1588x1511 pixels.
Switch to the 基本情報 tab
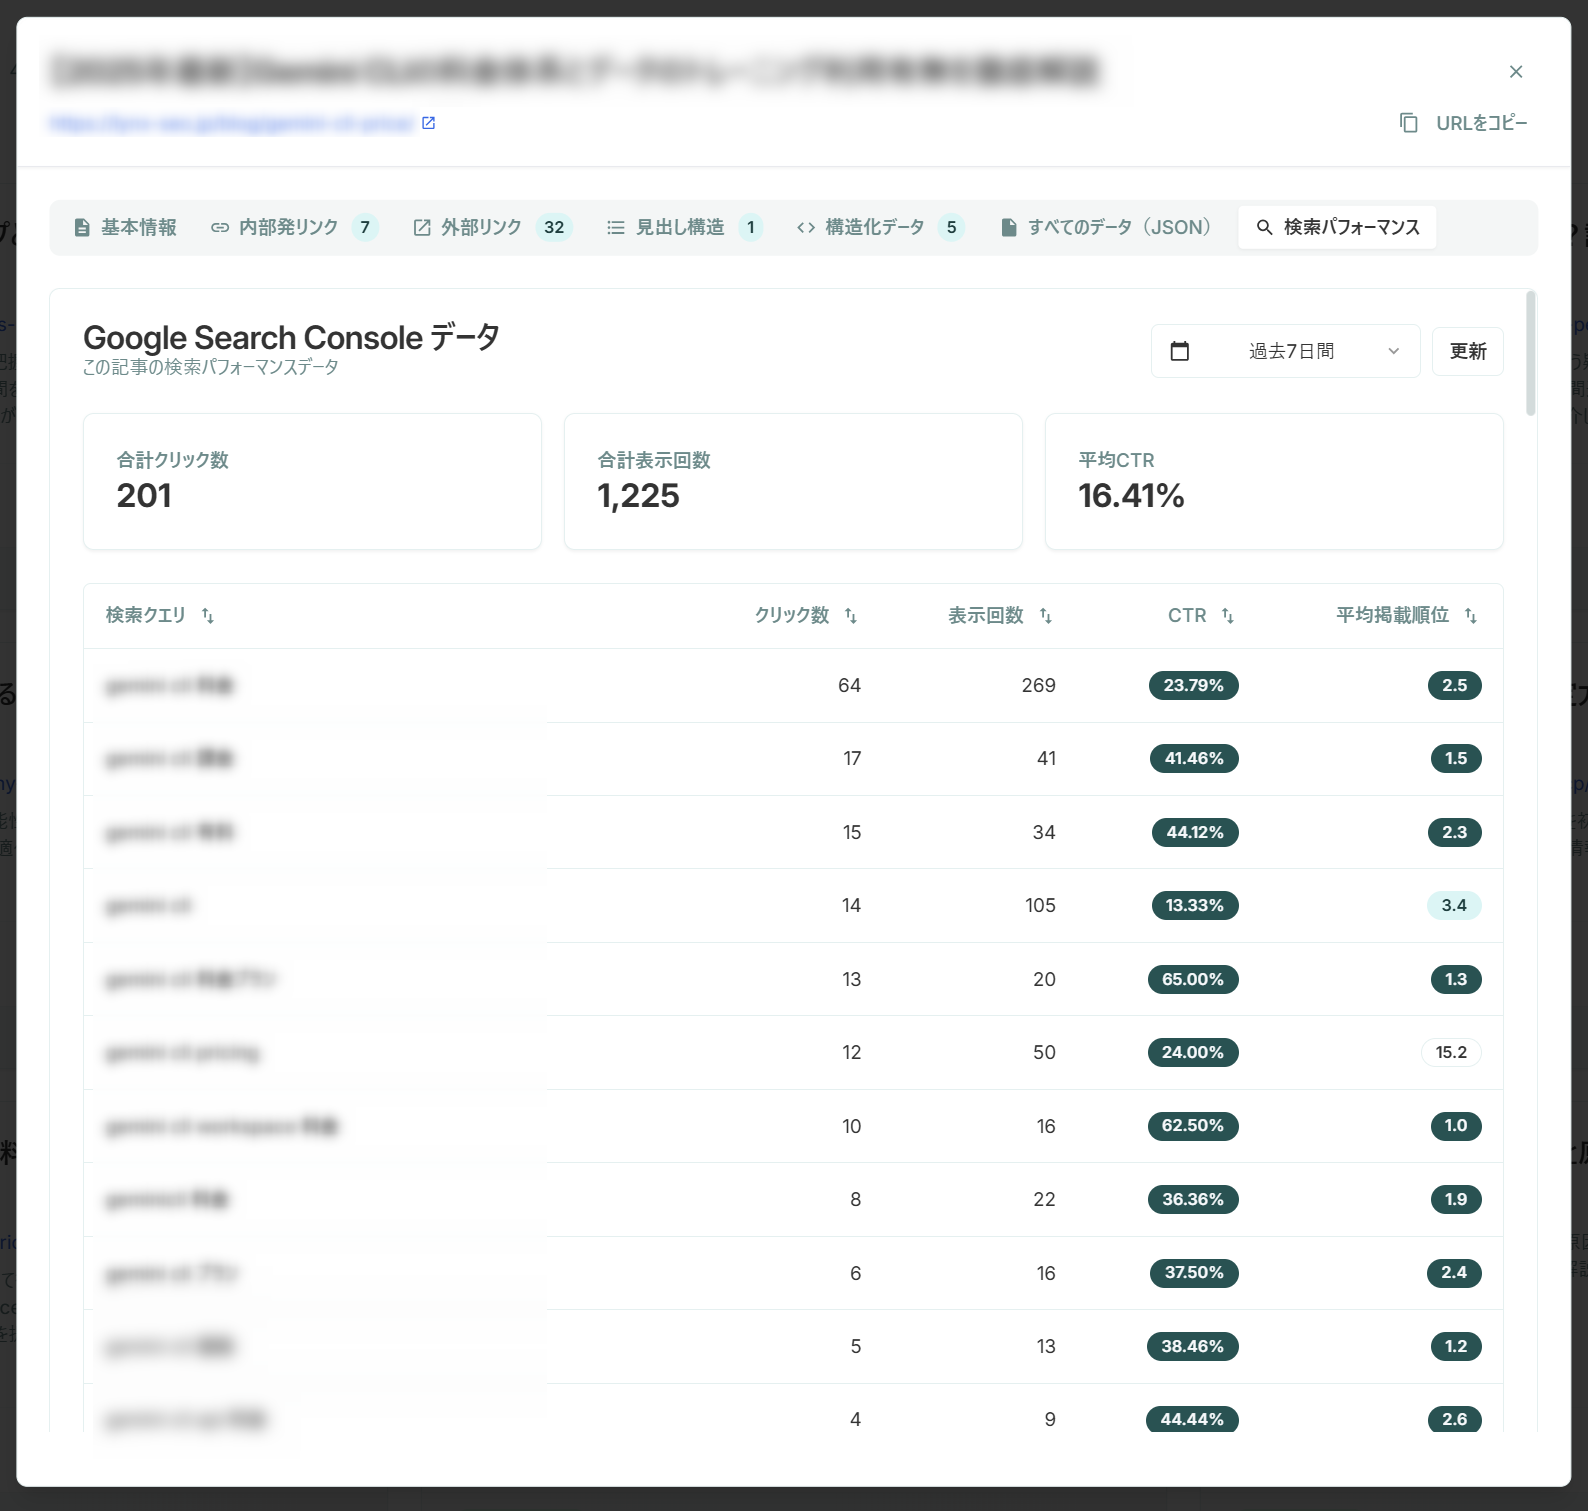[126, 228]
